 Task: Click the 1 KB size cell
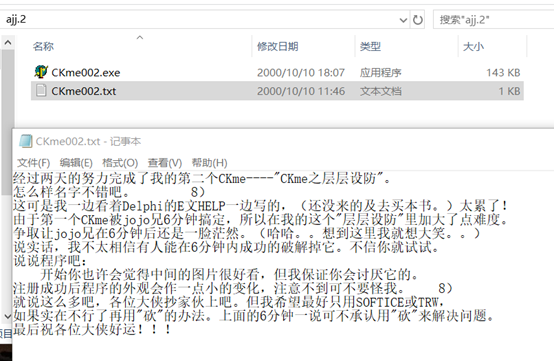point(509,91)
